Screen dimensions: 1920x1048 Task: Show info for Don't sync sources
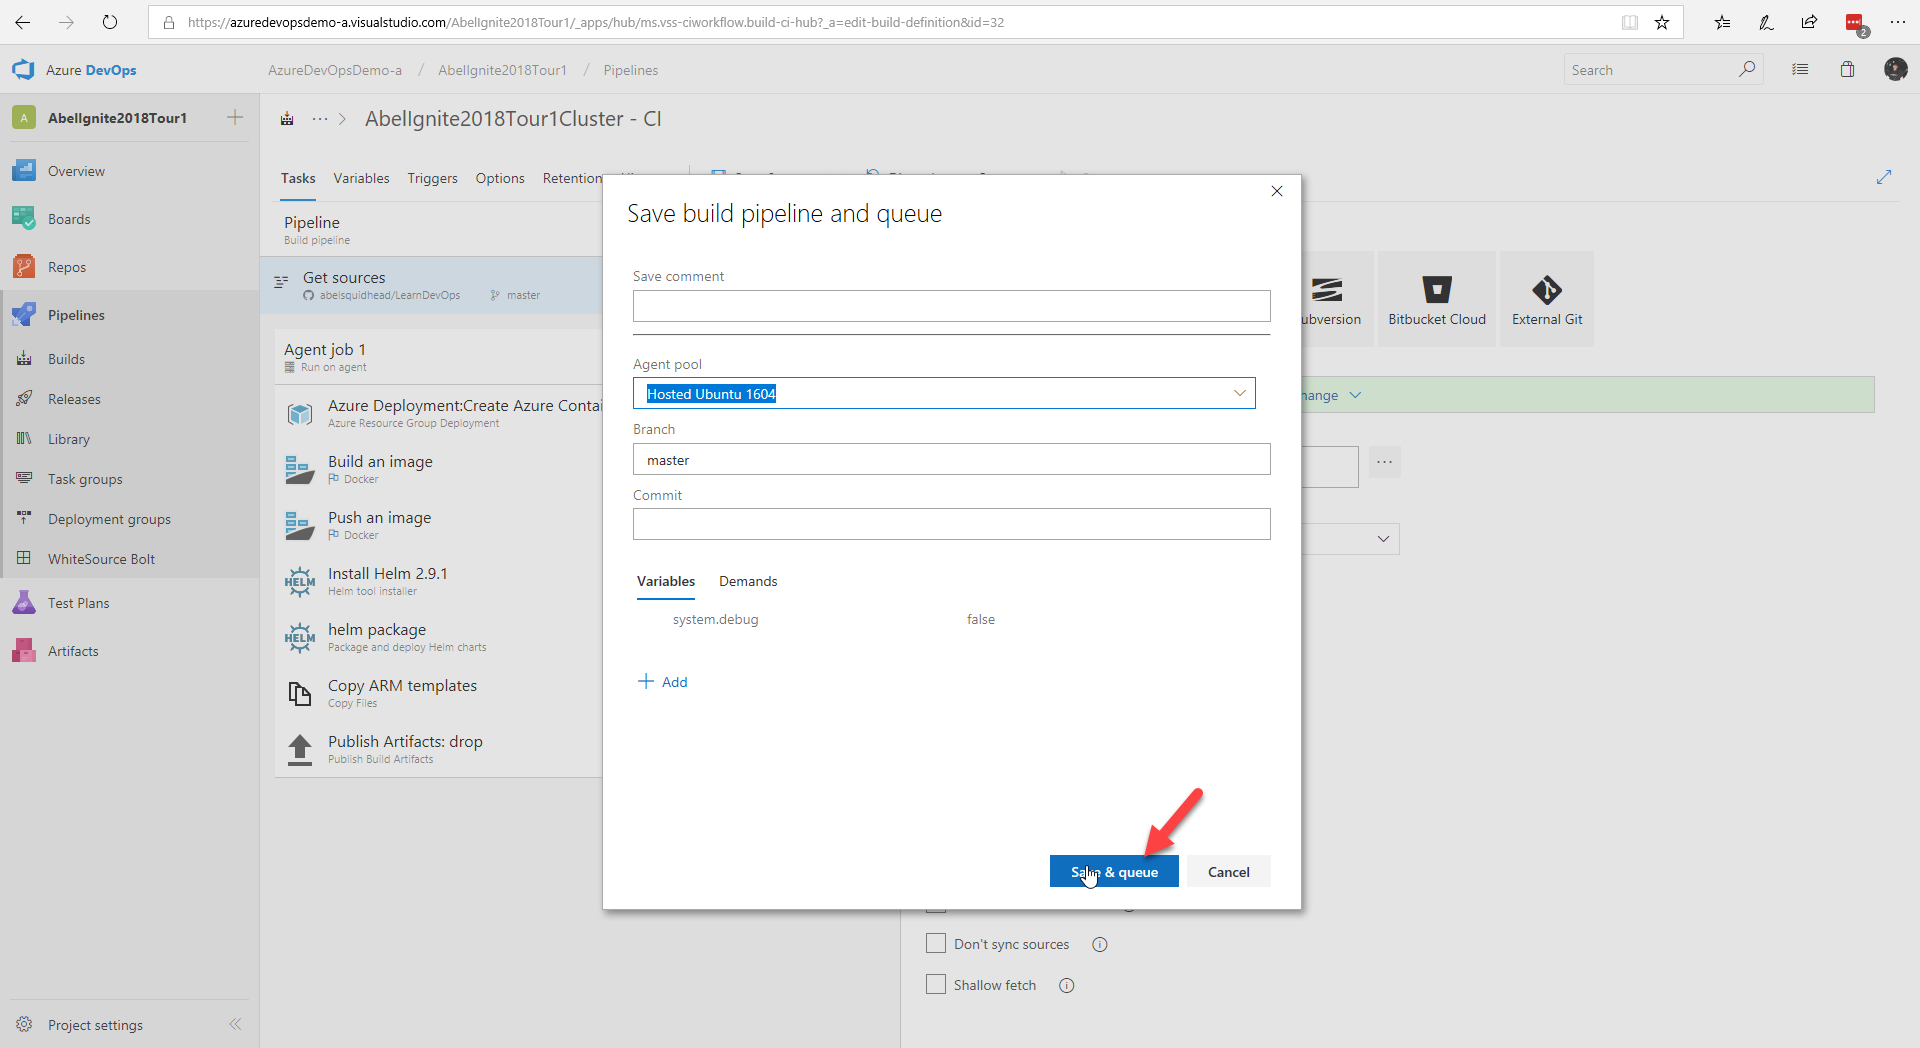click(x=1100, y=944)
